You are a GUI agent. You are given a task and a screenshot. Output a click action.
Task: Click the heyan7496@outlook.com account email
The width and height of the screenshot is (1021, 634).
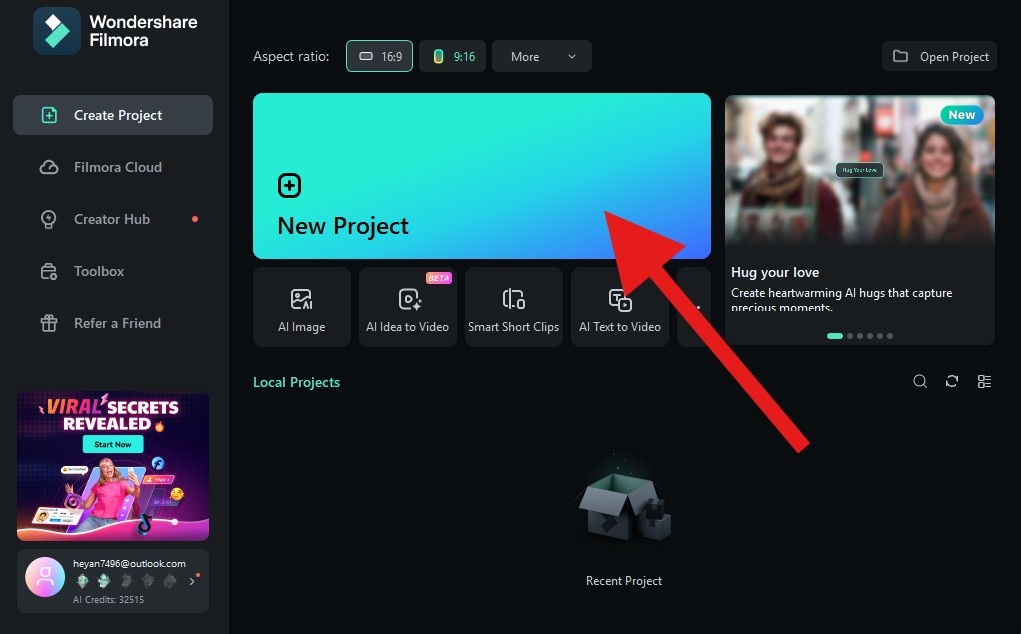(x=129, y=564)
